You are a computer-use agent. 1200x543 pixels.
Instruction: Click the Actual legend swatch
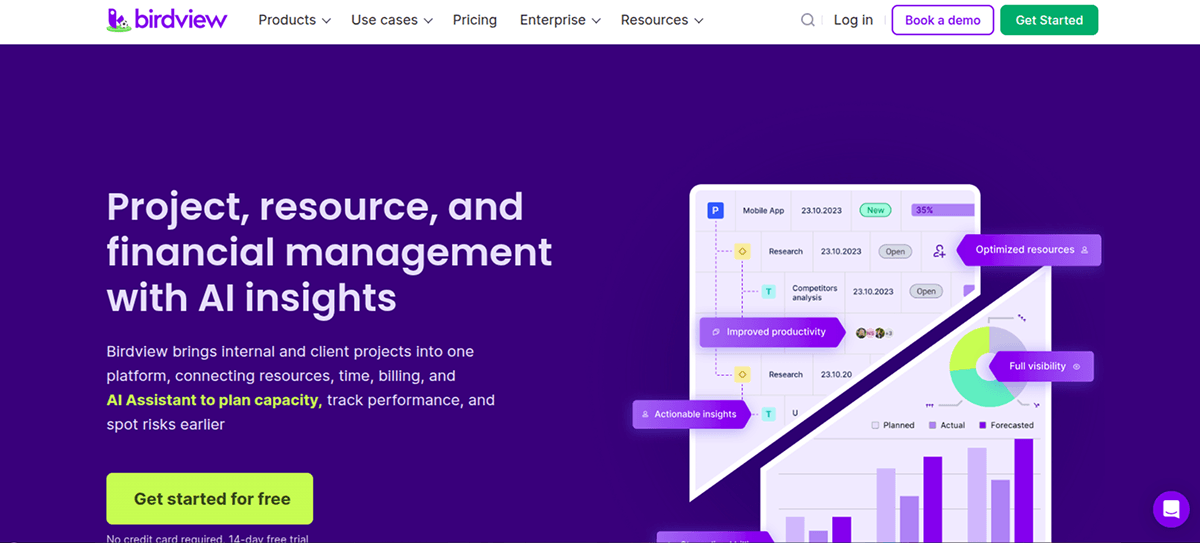point(933,425)
